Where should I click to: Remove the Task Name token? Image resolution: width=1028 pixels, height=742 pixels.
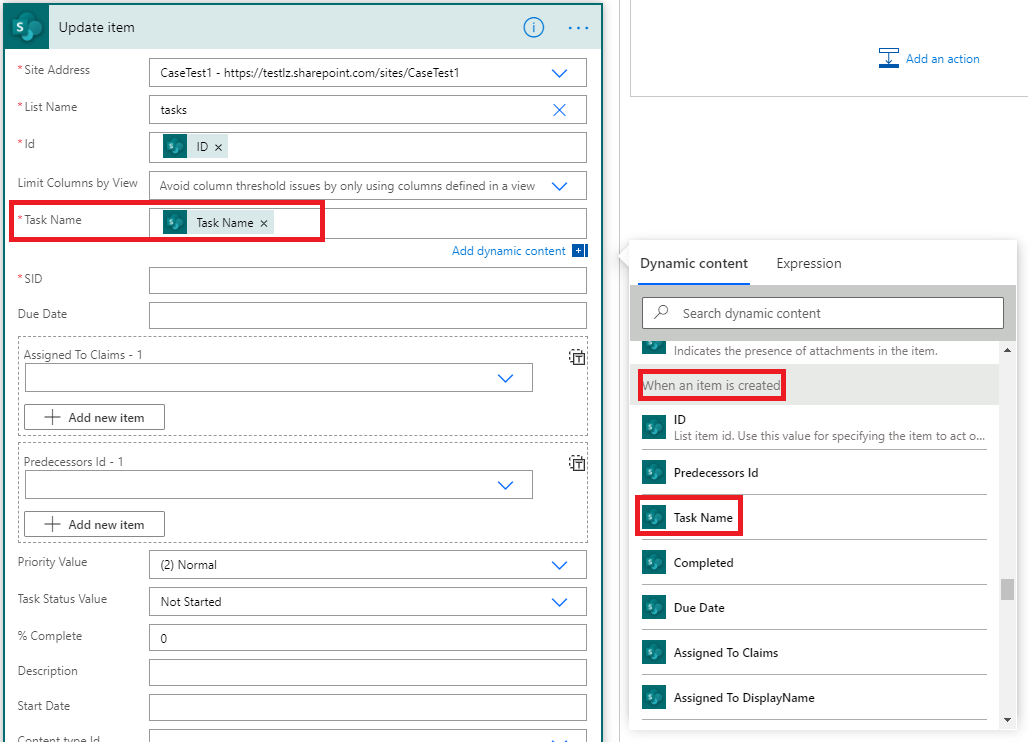264,224
